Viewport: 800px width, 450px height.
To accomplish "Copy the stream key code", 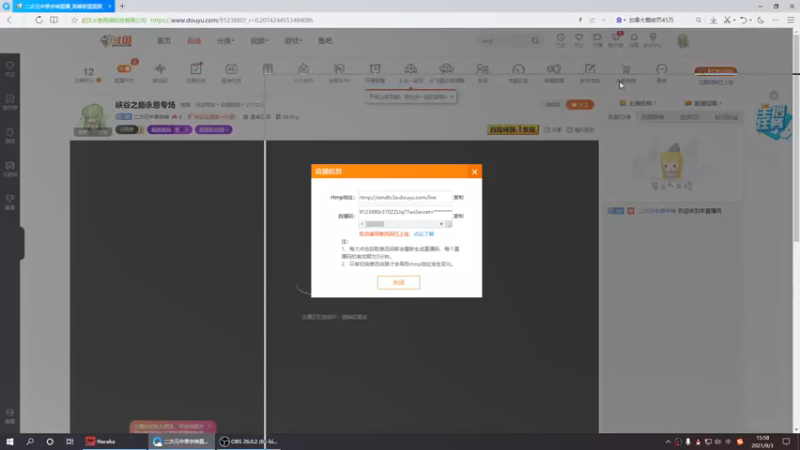I will tap(458, 216).
